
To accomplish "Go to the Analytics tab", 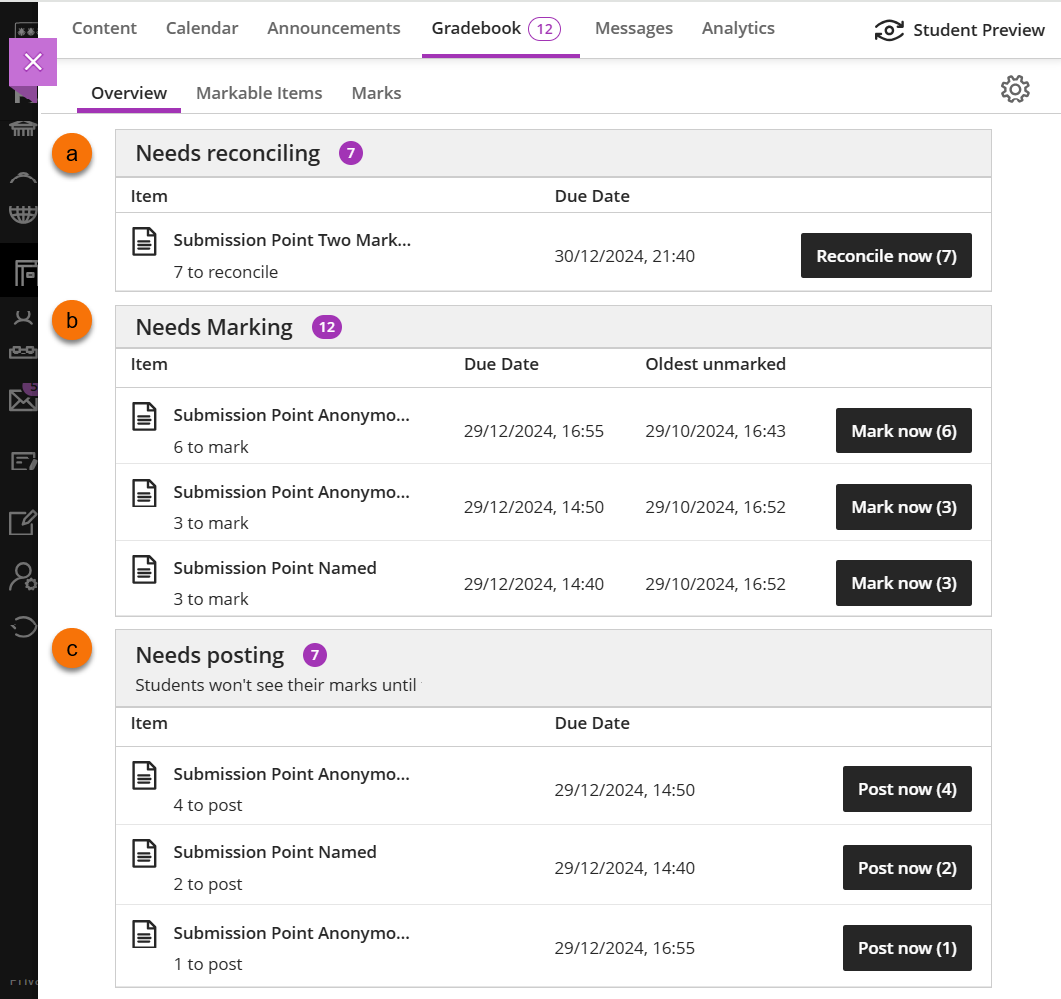I will tap(738, 28).
